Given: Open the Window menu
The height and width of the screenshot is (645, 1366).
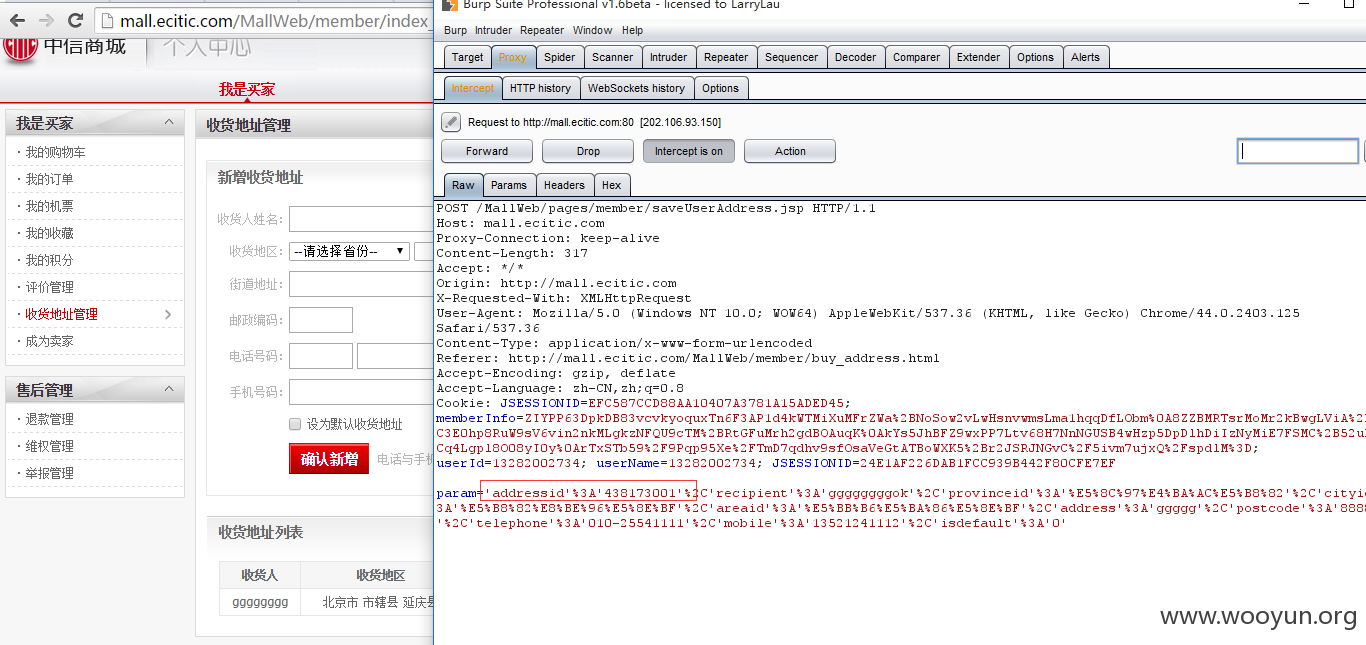Looking at the screenshot, I should (593, 30).
